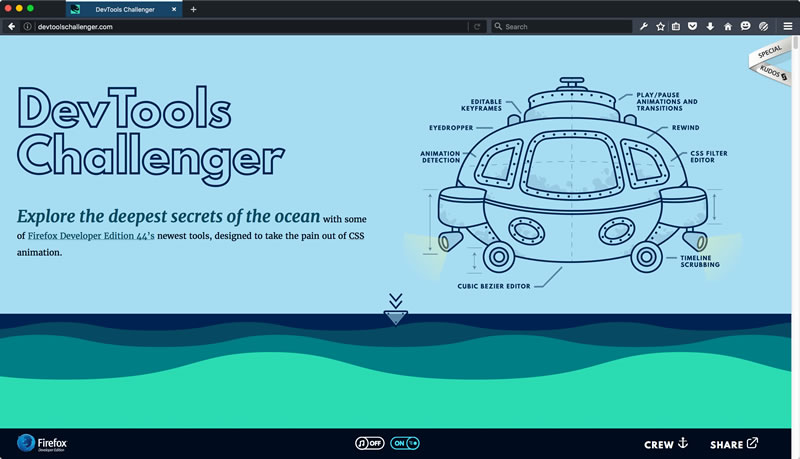Open the Downloads arrow icon
The height and width of the screenshot is (459, 800).
pos(710,27)
